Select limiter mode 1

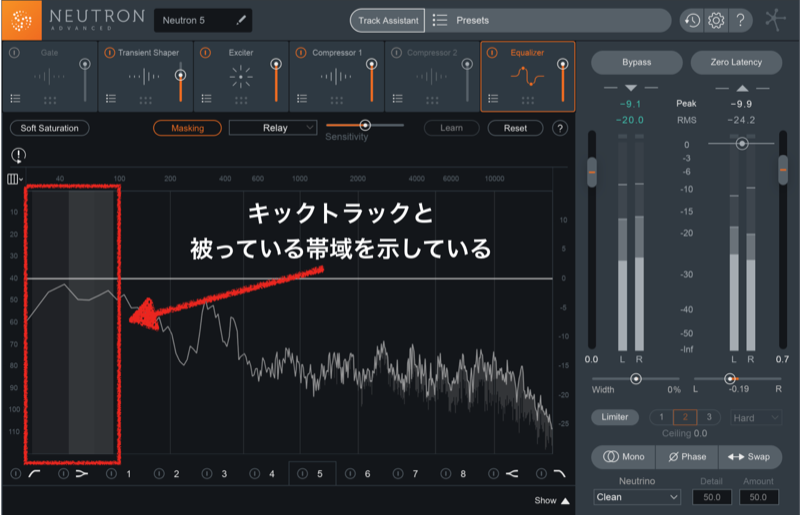coord(661,417)
